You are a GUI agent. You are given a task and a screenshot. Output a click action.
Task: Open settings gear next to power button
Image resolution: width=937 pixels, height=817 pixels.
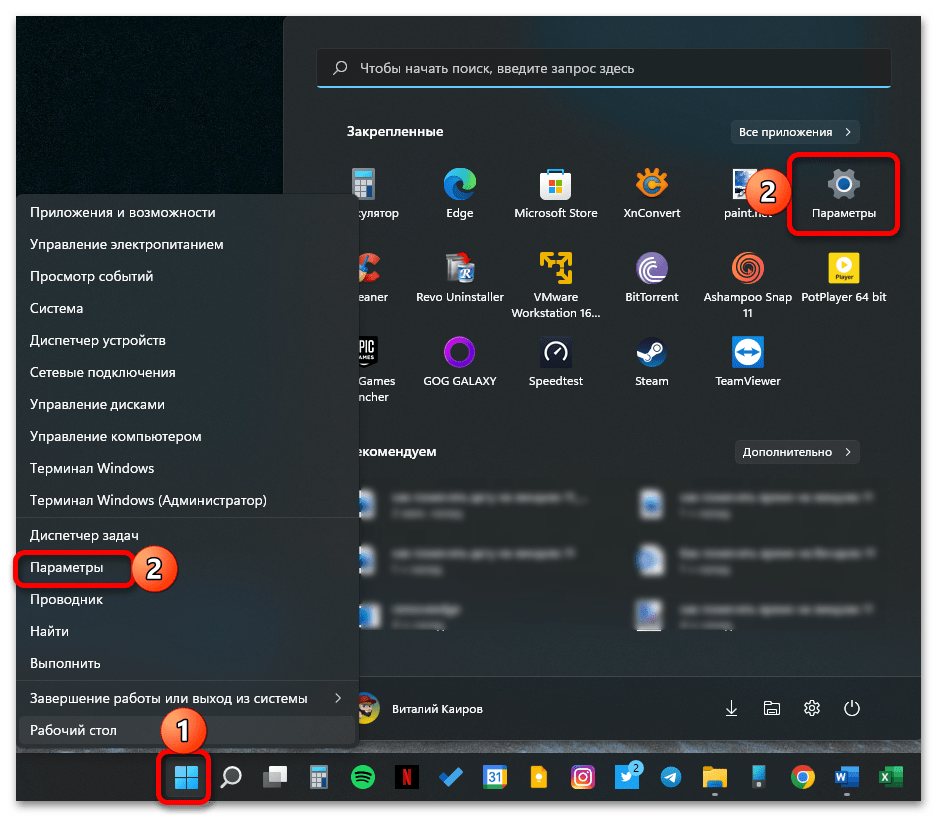pyautogui.click(x=812, y=708)
